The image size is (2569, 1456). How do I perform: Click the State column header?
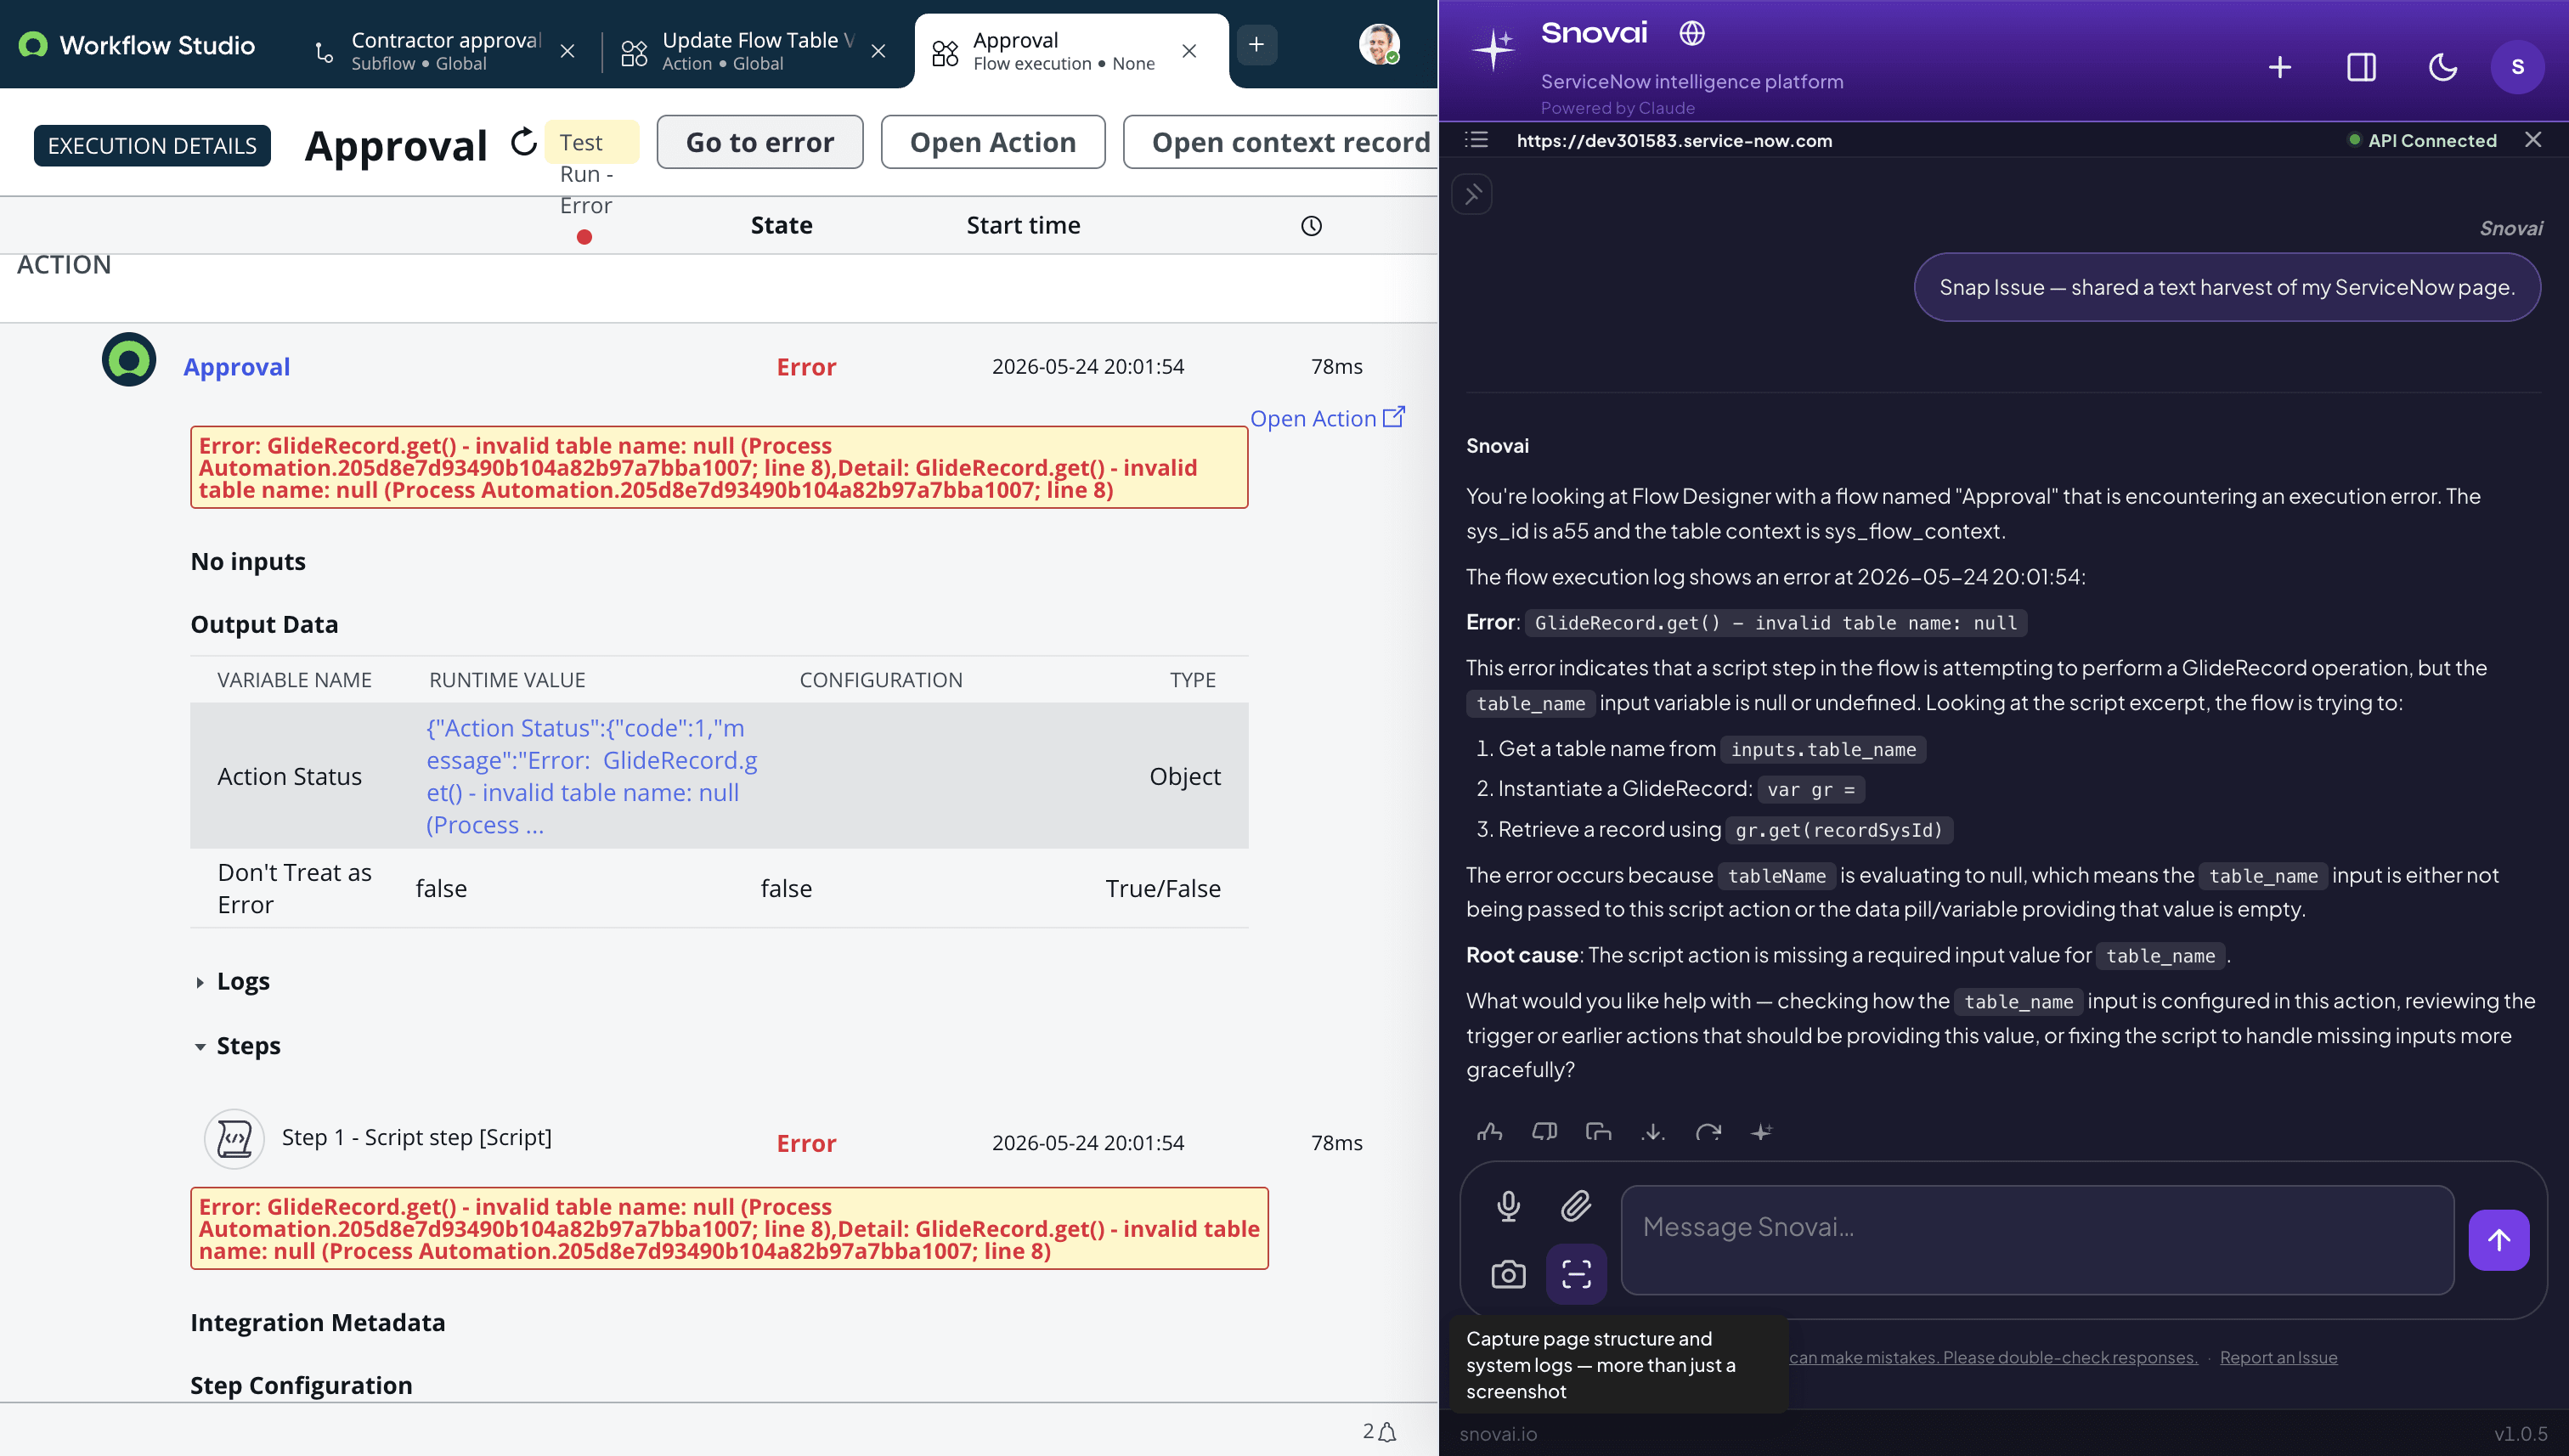click(781, 226)
